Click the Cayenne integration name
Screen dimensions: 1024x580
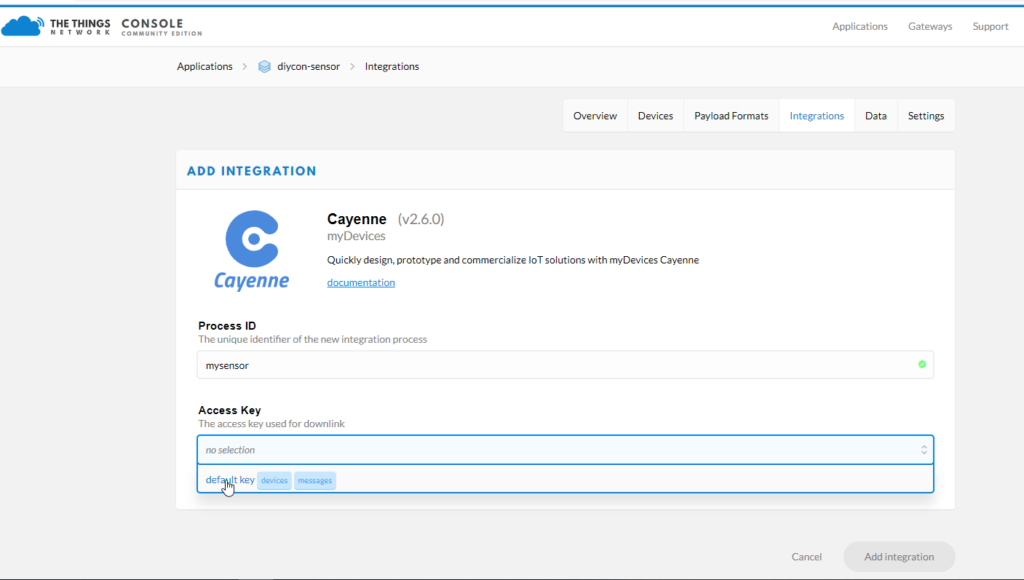pyautogui.click(x=357, y=219)
